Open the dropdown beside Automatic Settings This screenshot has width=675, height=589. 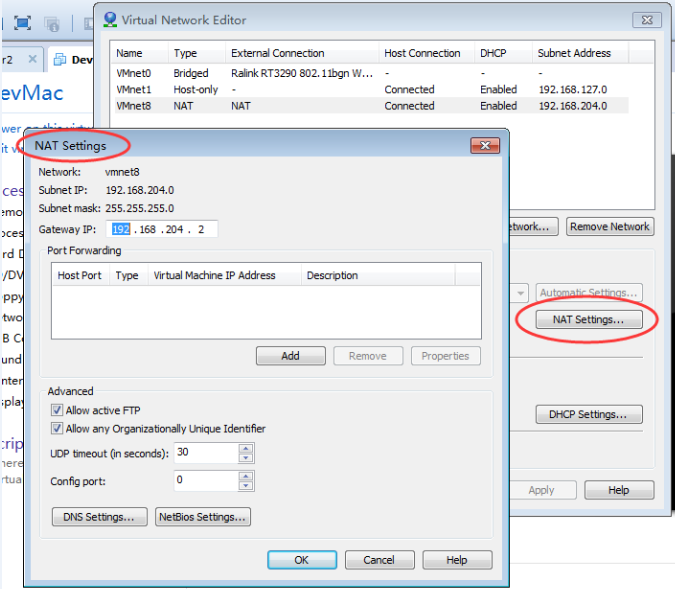click(520, 293)
